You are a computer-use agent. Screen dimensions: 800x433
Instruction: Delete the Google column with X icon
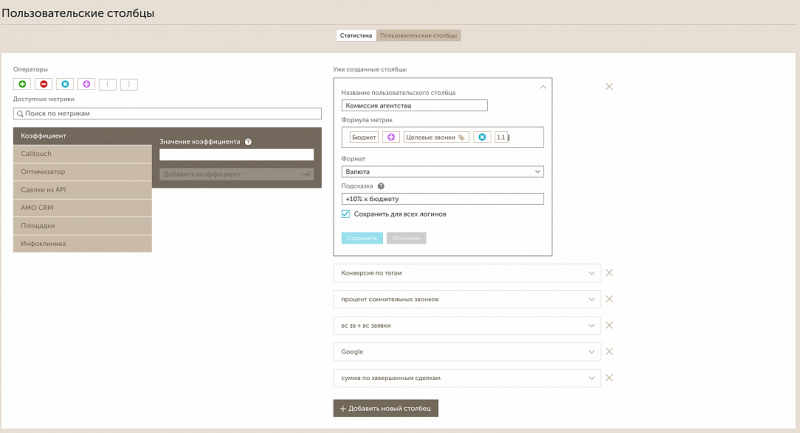coord(609,352)
